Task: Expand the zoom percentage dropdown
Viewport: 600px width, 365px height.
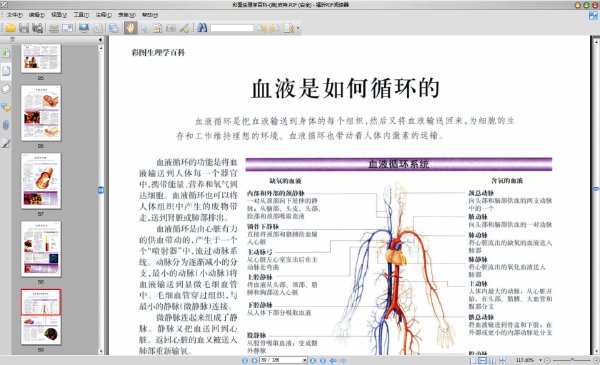Action: [541, 360]
